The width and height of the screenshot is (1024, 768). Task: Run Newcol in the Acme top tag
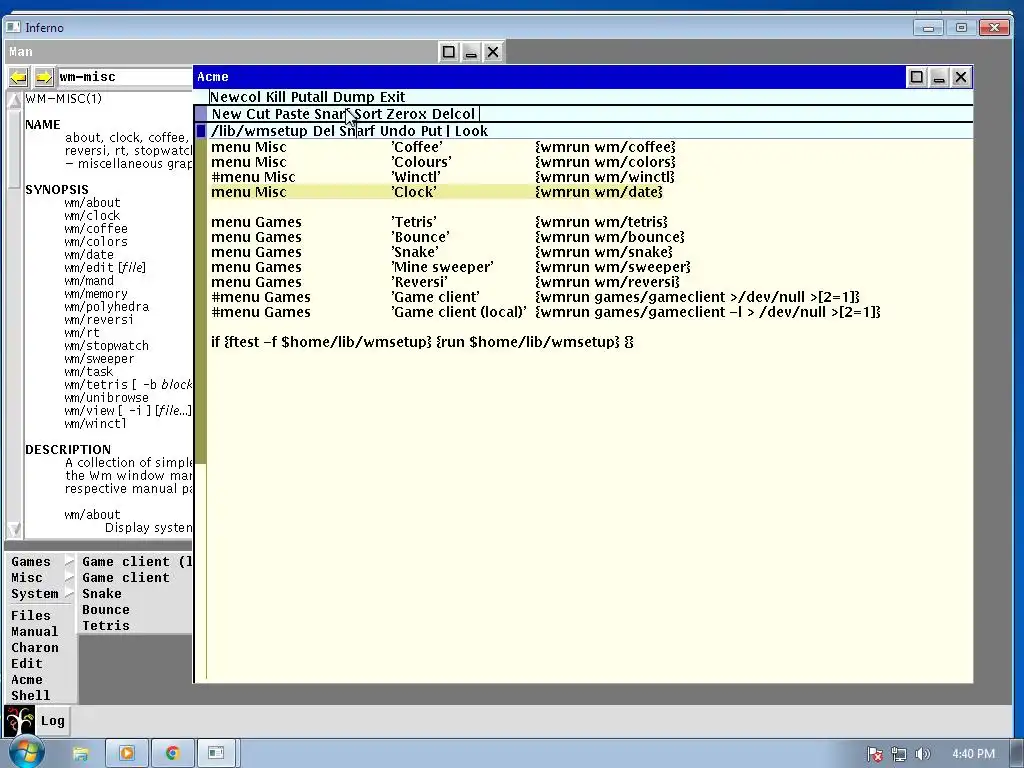click(235, 97)
